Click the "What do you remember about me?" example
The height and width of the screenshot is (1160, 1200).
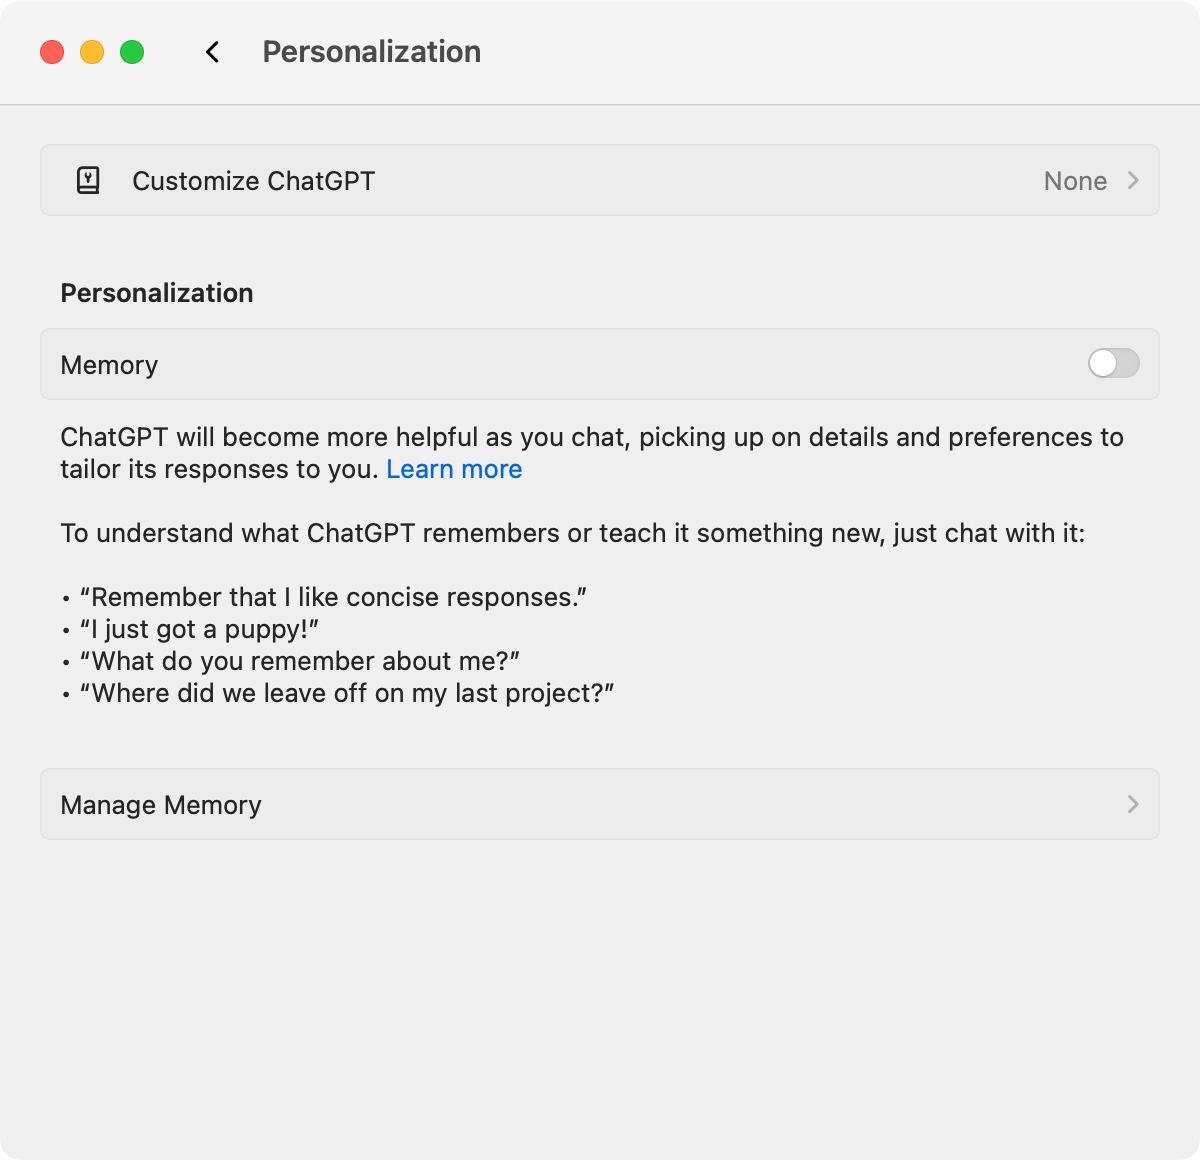300,661
